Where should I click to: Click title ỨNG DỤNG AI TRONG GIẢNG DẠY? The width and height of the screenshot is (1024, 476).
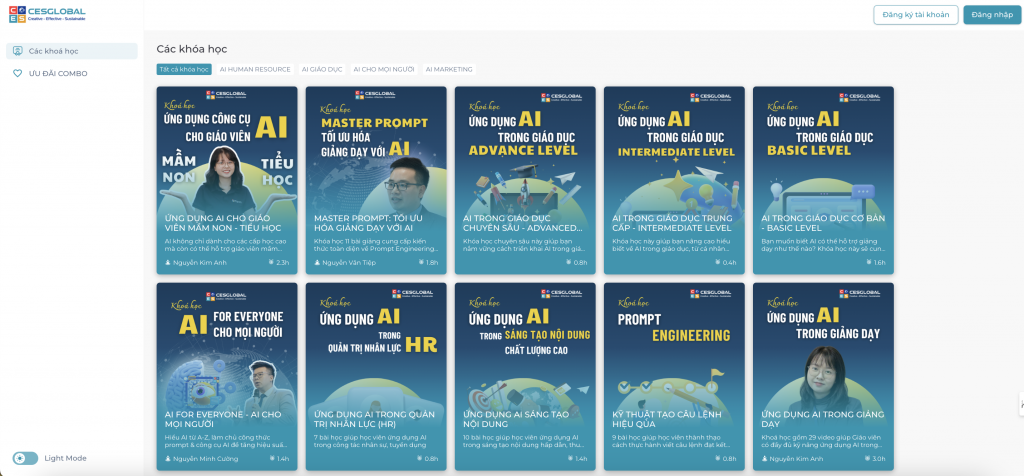tap(823, 419)
